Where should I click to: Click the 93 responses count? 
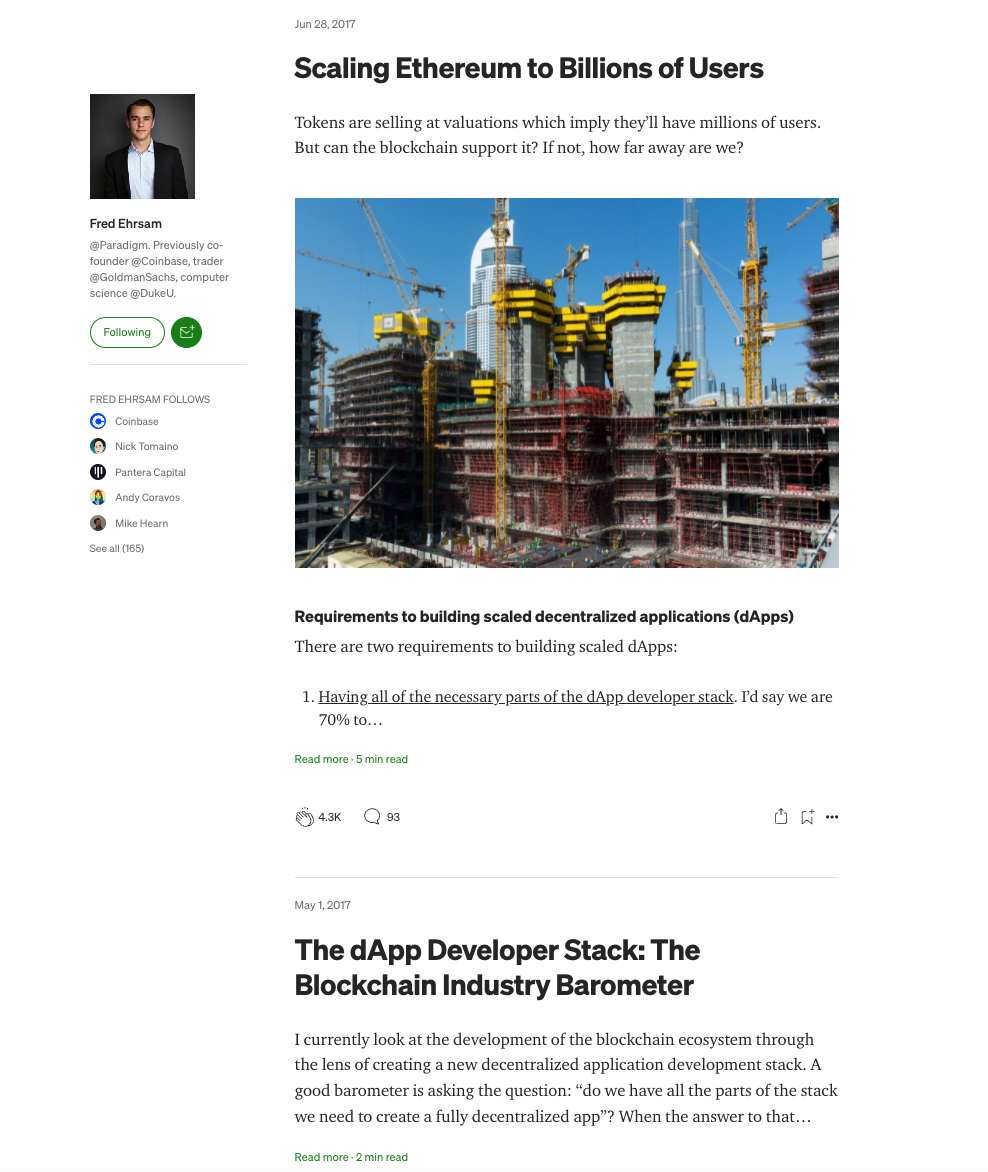pyautogui.click(x=393, y=817)
